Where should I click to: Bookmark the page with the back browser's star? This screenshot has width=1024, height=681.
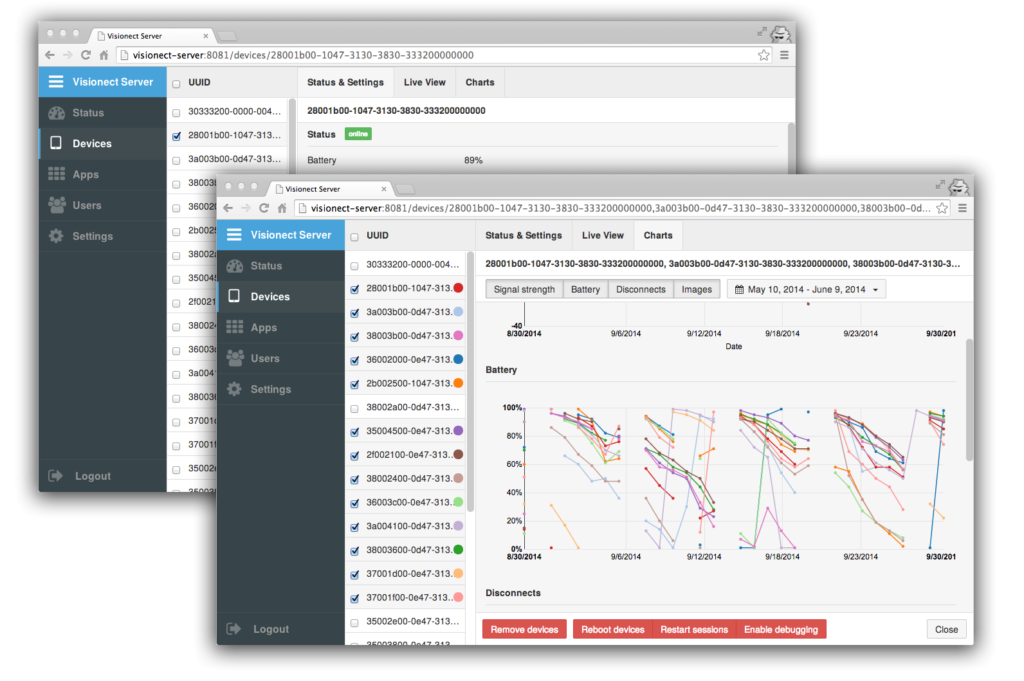coord(763,55)
